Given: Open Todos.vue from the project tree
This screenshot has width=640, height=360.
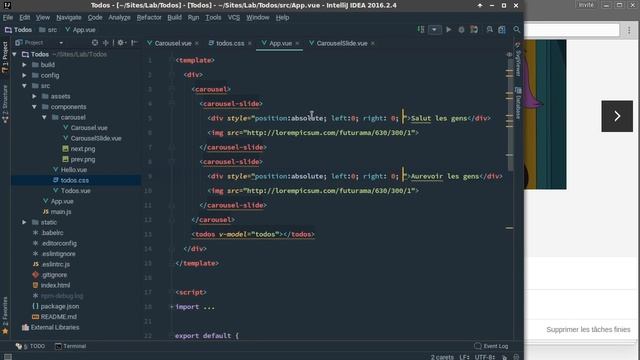Looking at the screenshot, I should (x=76, y=191).
